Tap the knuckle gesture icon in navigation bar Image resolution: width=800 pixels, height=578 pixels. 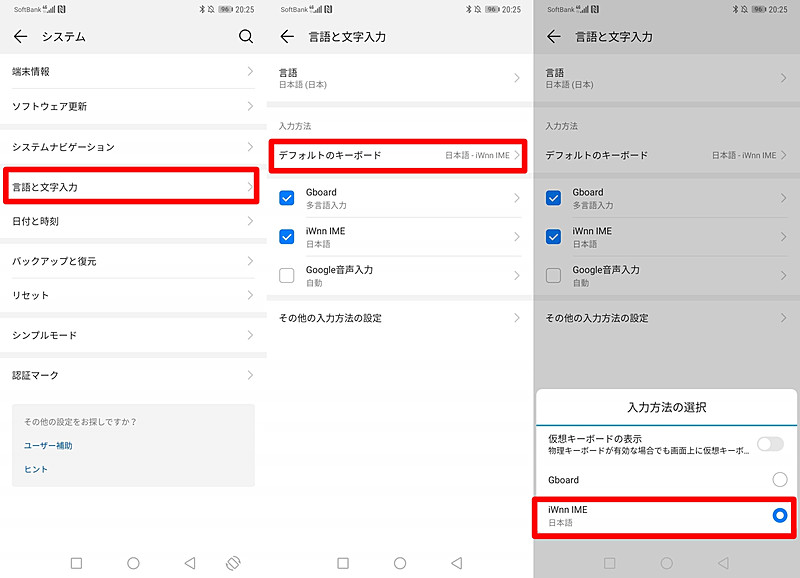pos(232,563)
